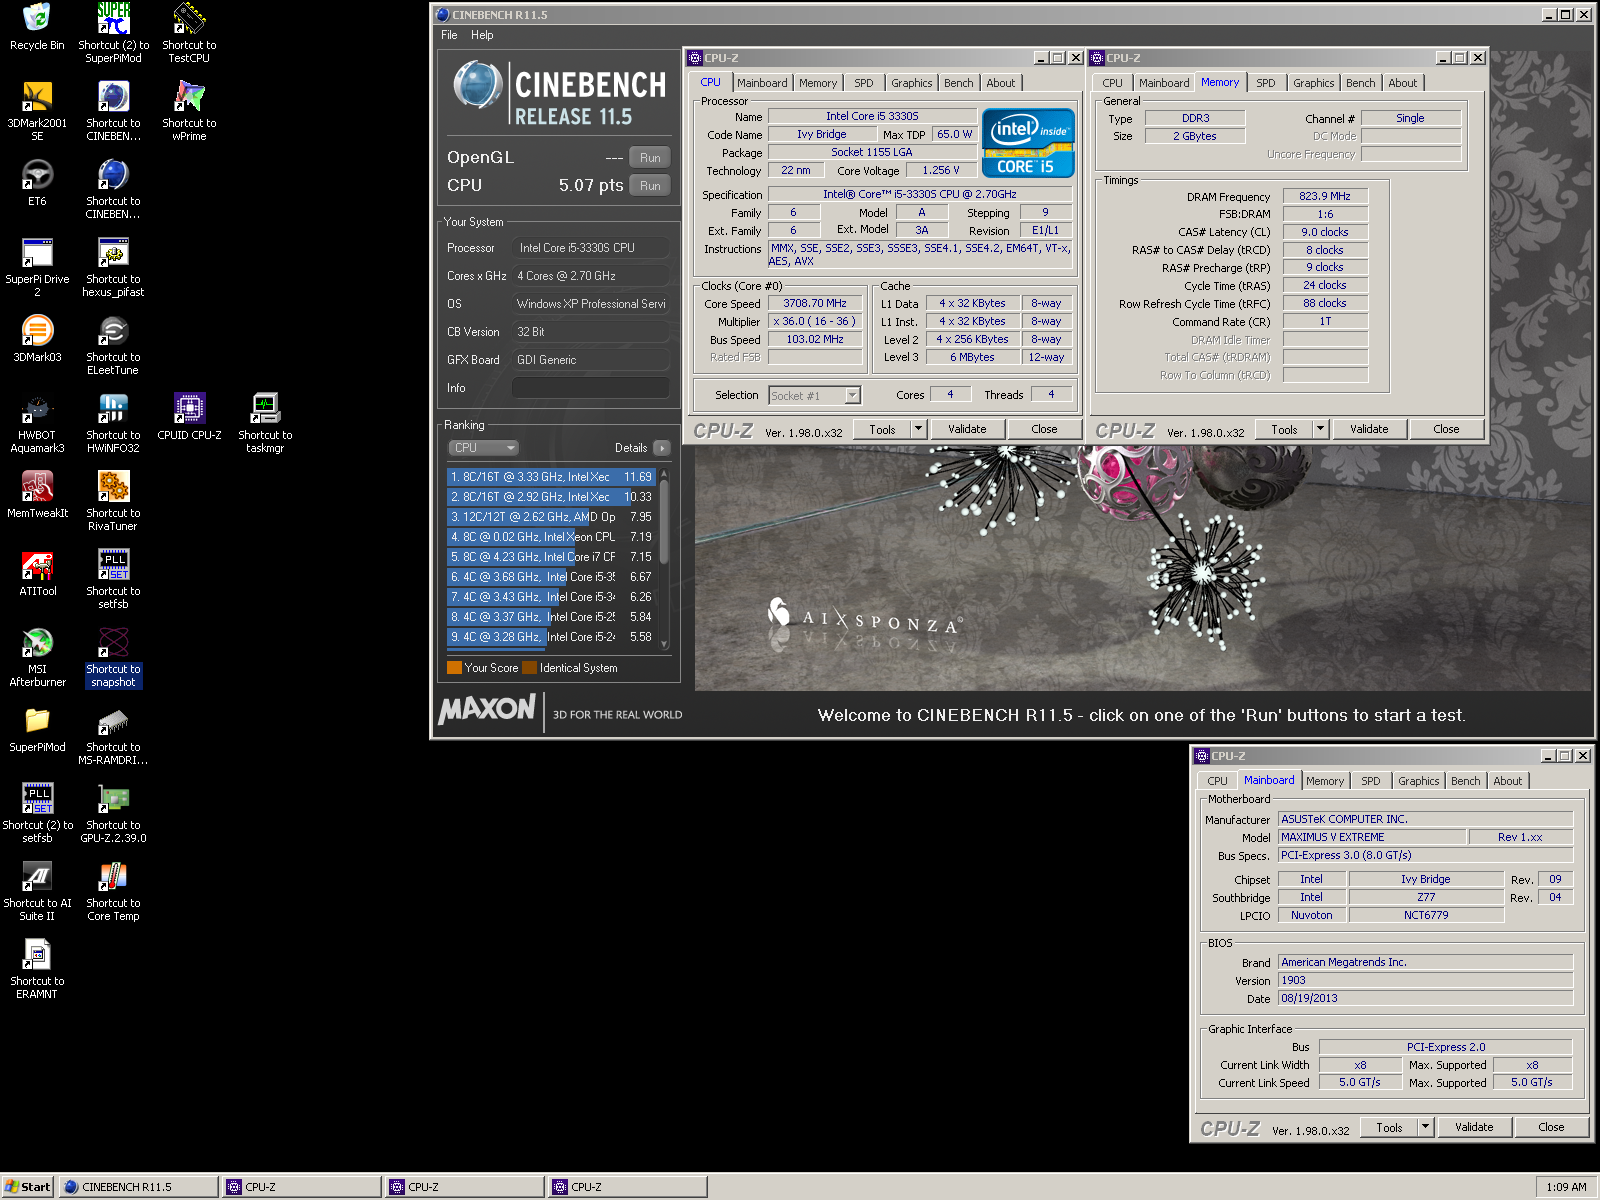The image size is (1600, 1200).
Task: Open the GPU-Z.2.39.0 shortcut icon
Action: [113, 813]
